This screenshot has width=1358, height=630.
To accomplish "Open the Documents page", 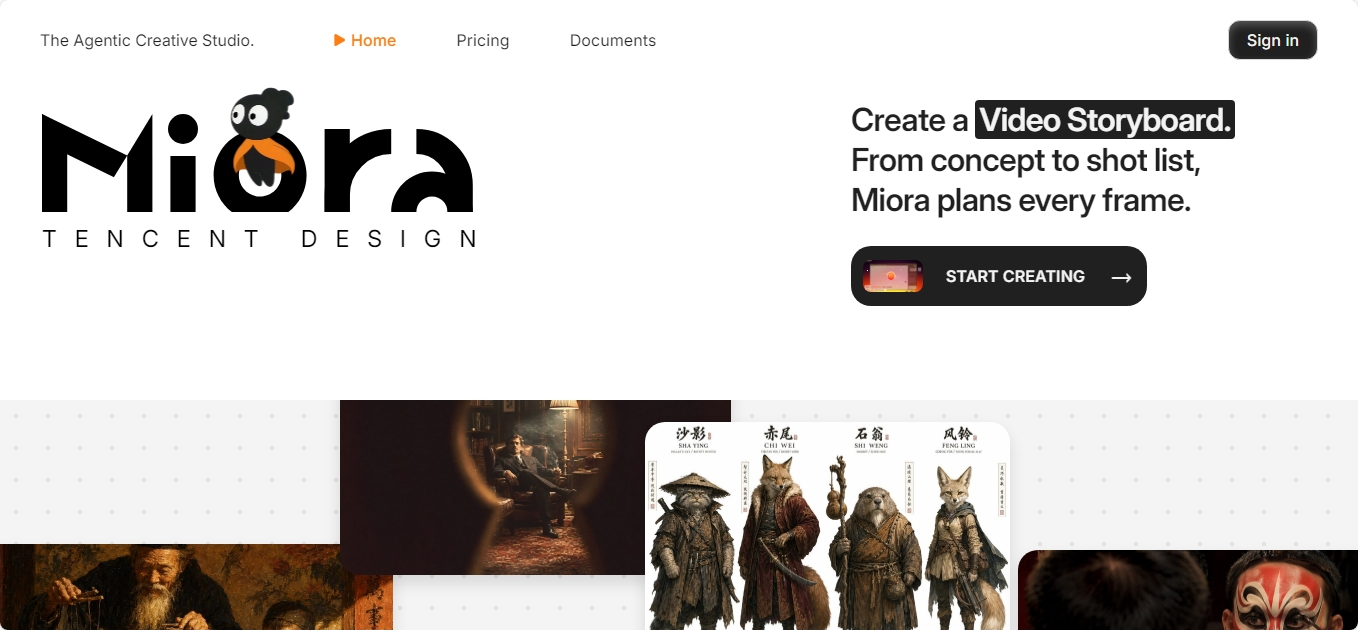I will 613,41.
